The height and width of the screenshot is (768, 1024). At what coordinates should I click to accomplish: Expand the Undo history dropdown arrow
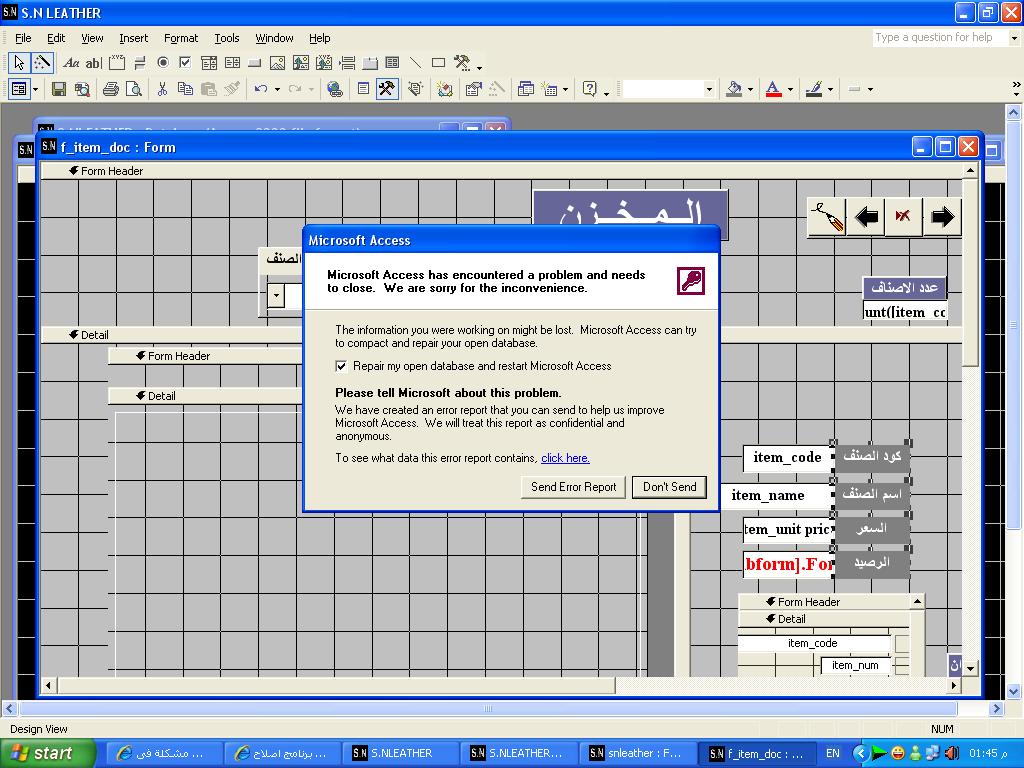click(278, 89)
